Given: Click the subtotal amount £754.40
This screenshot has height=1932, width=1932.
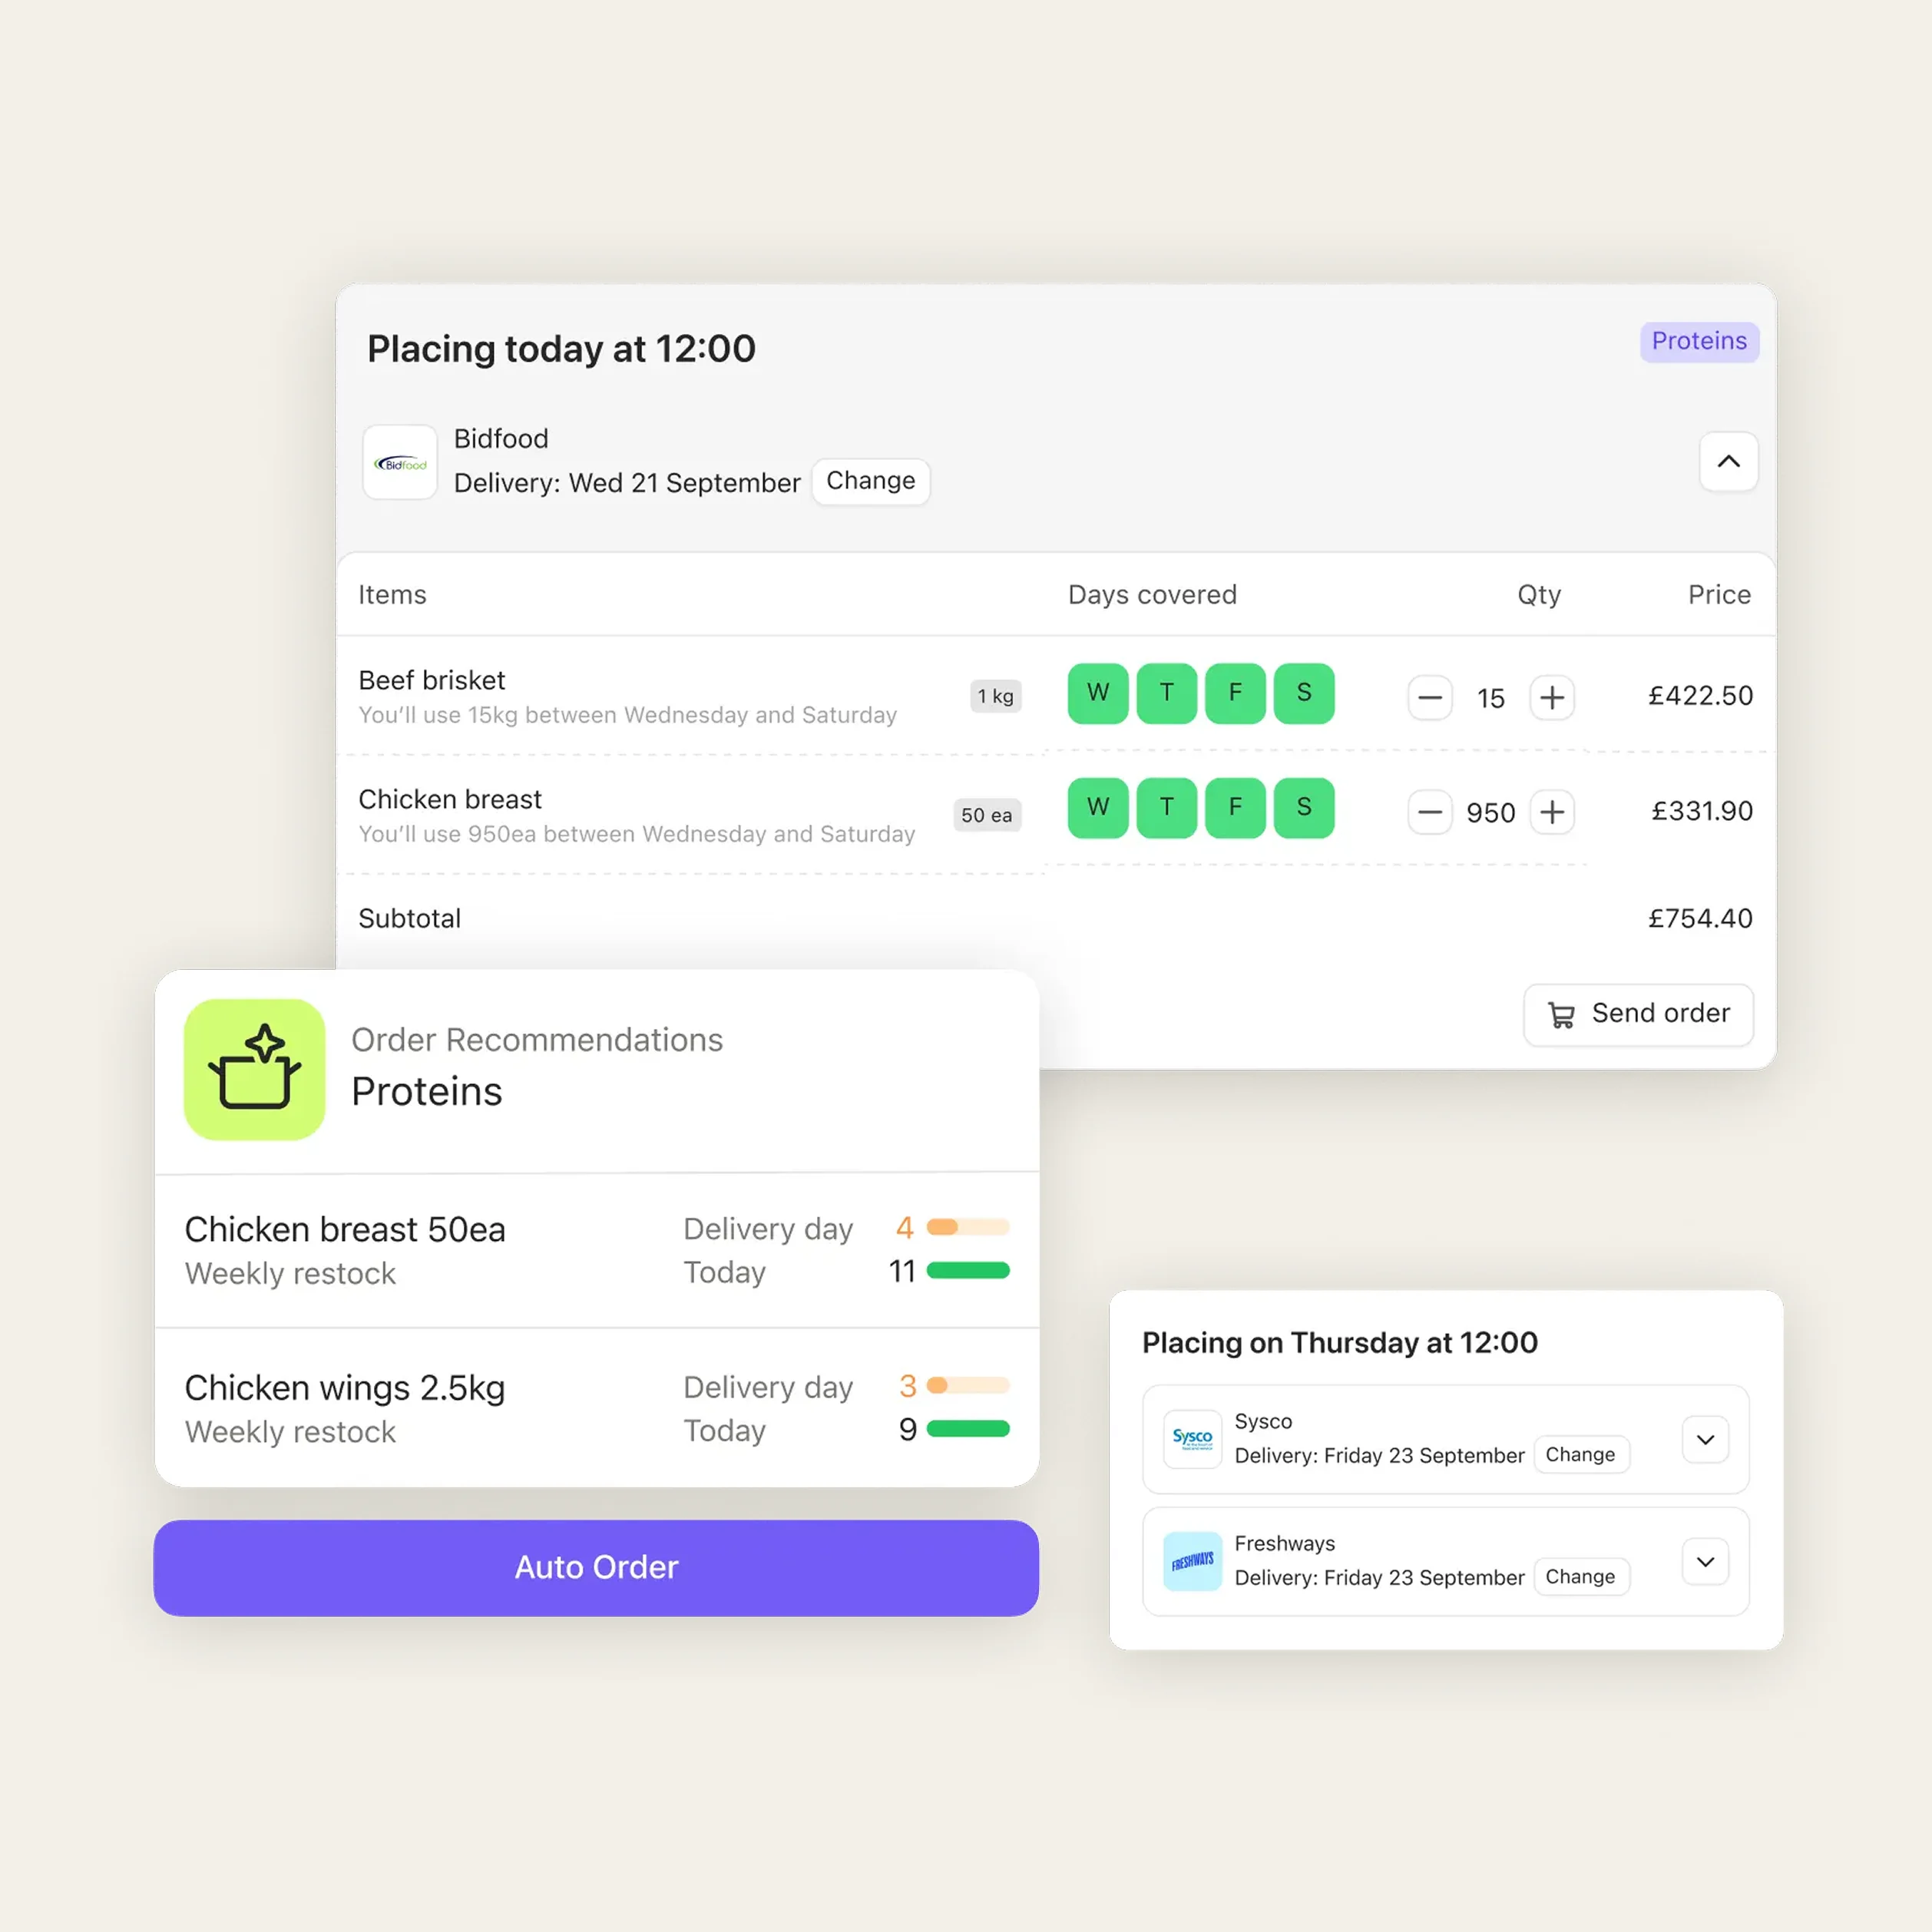Looking at the screenshot, I should point(1700,918).
